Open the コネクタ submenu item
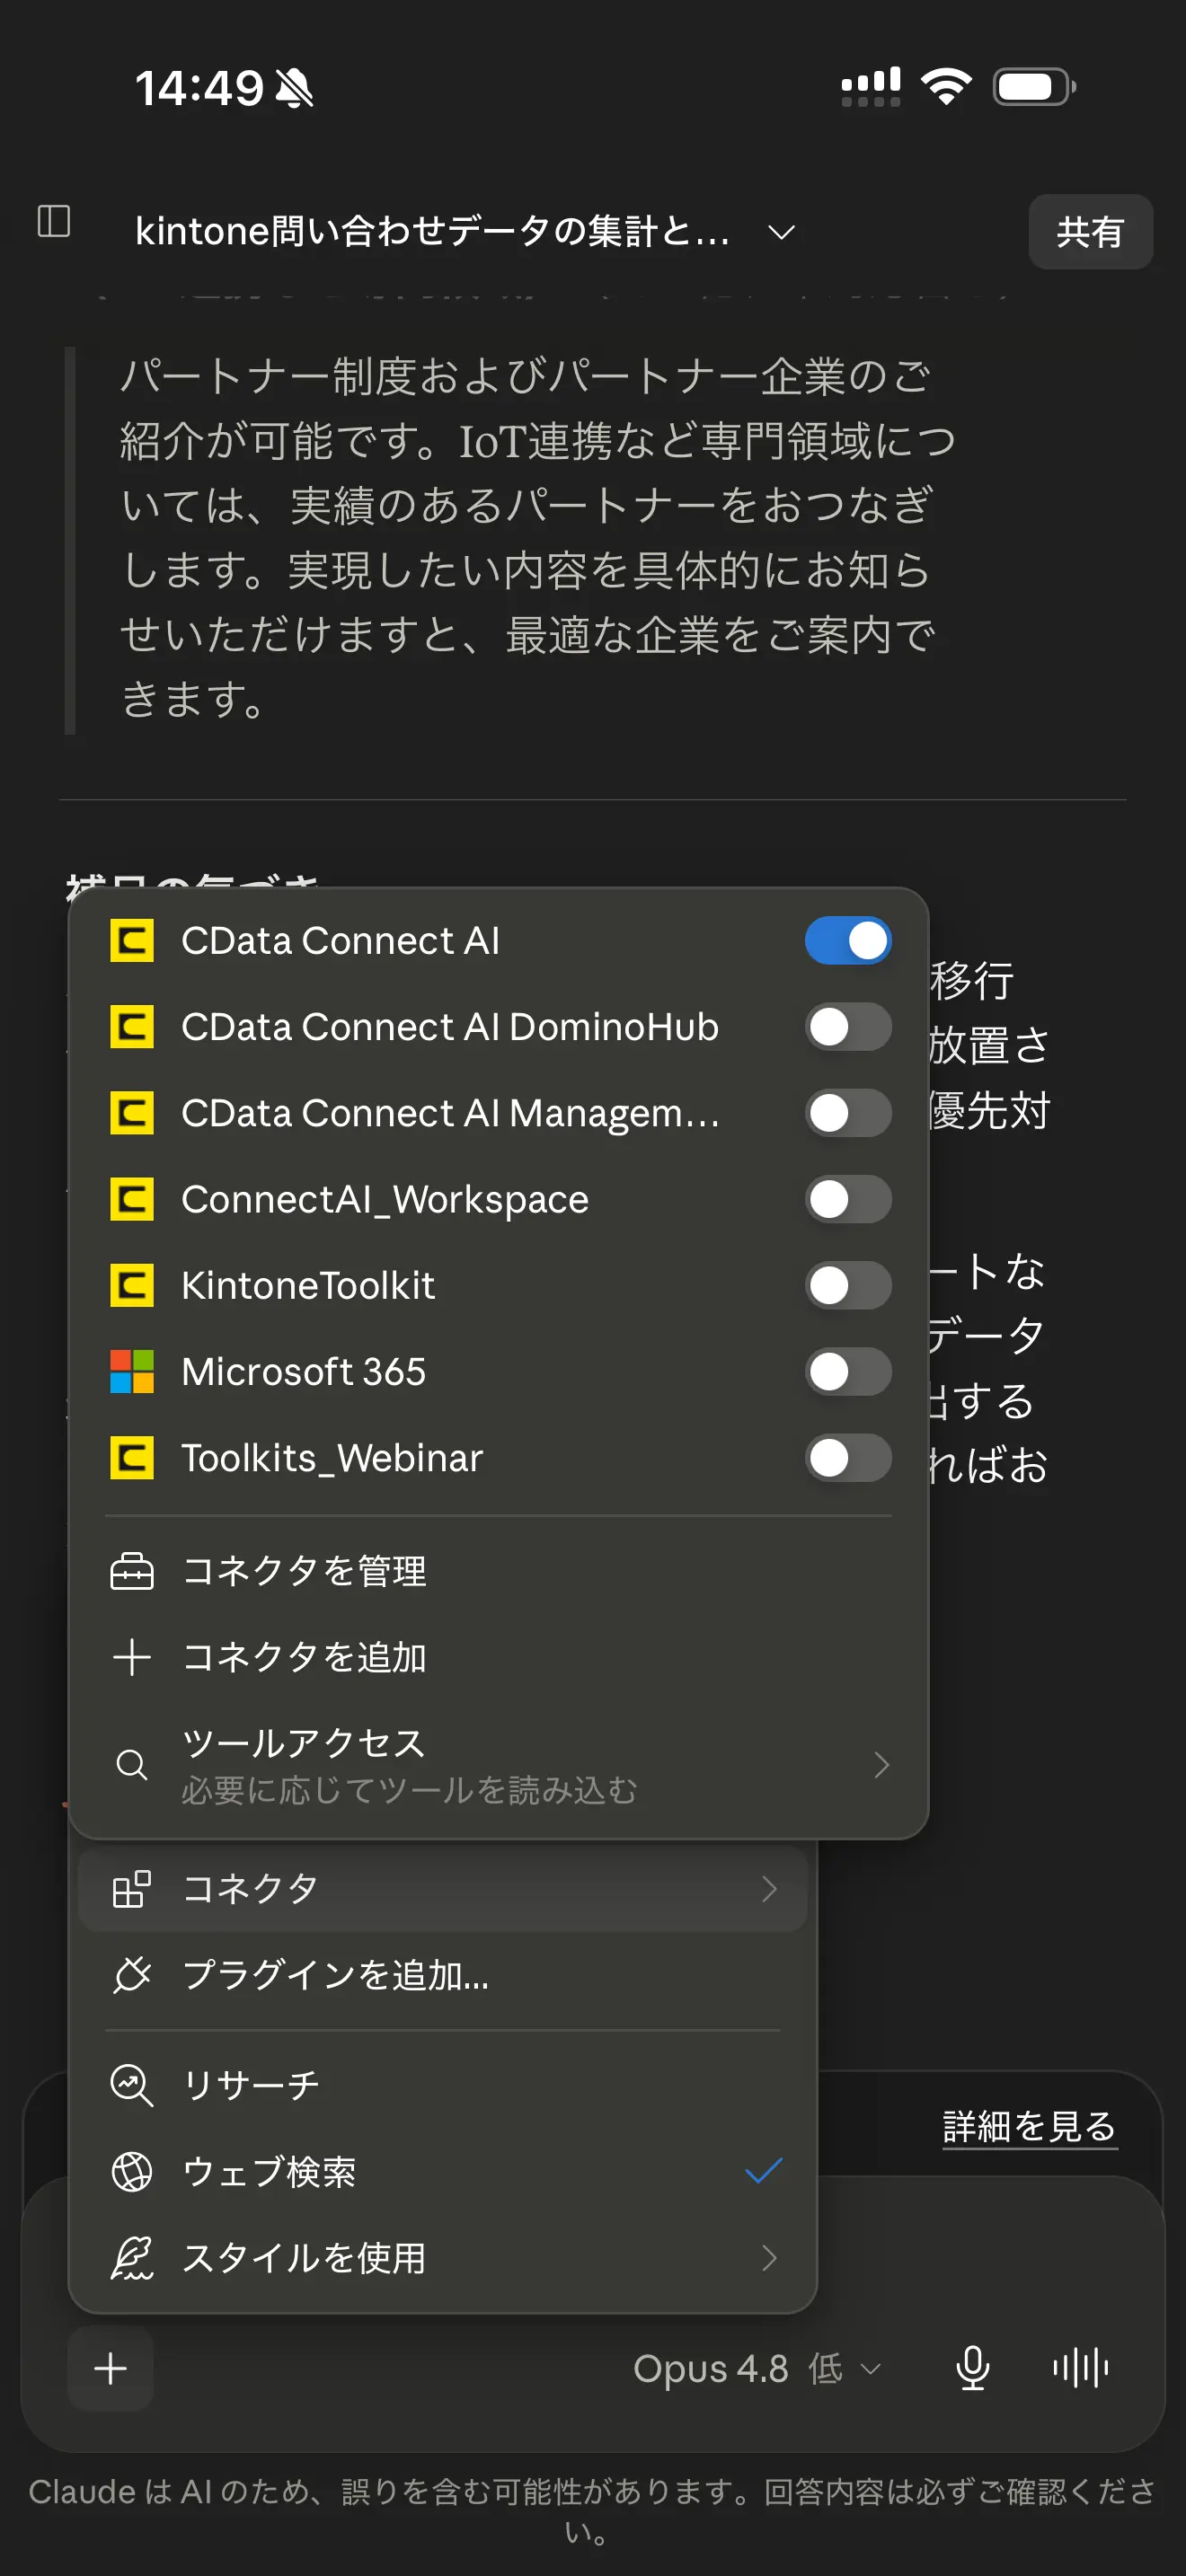 442,1888
